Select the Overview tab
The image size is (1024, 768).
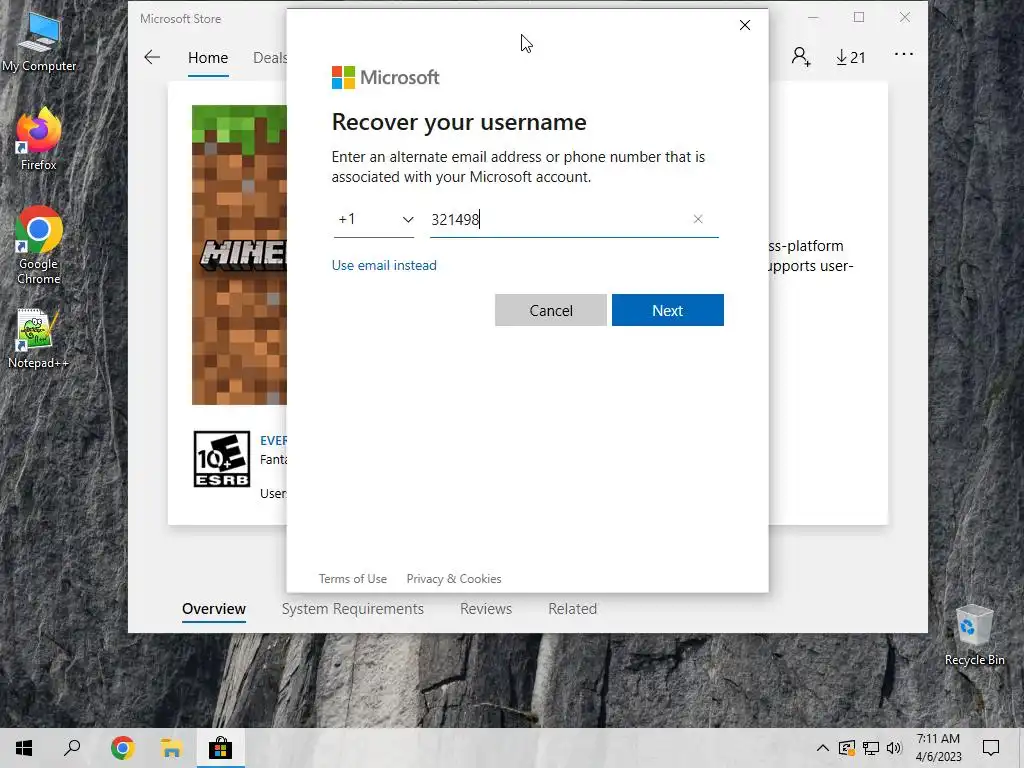214,609
